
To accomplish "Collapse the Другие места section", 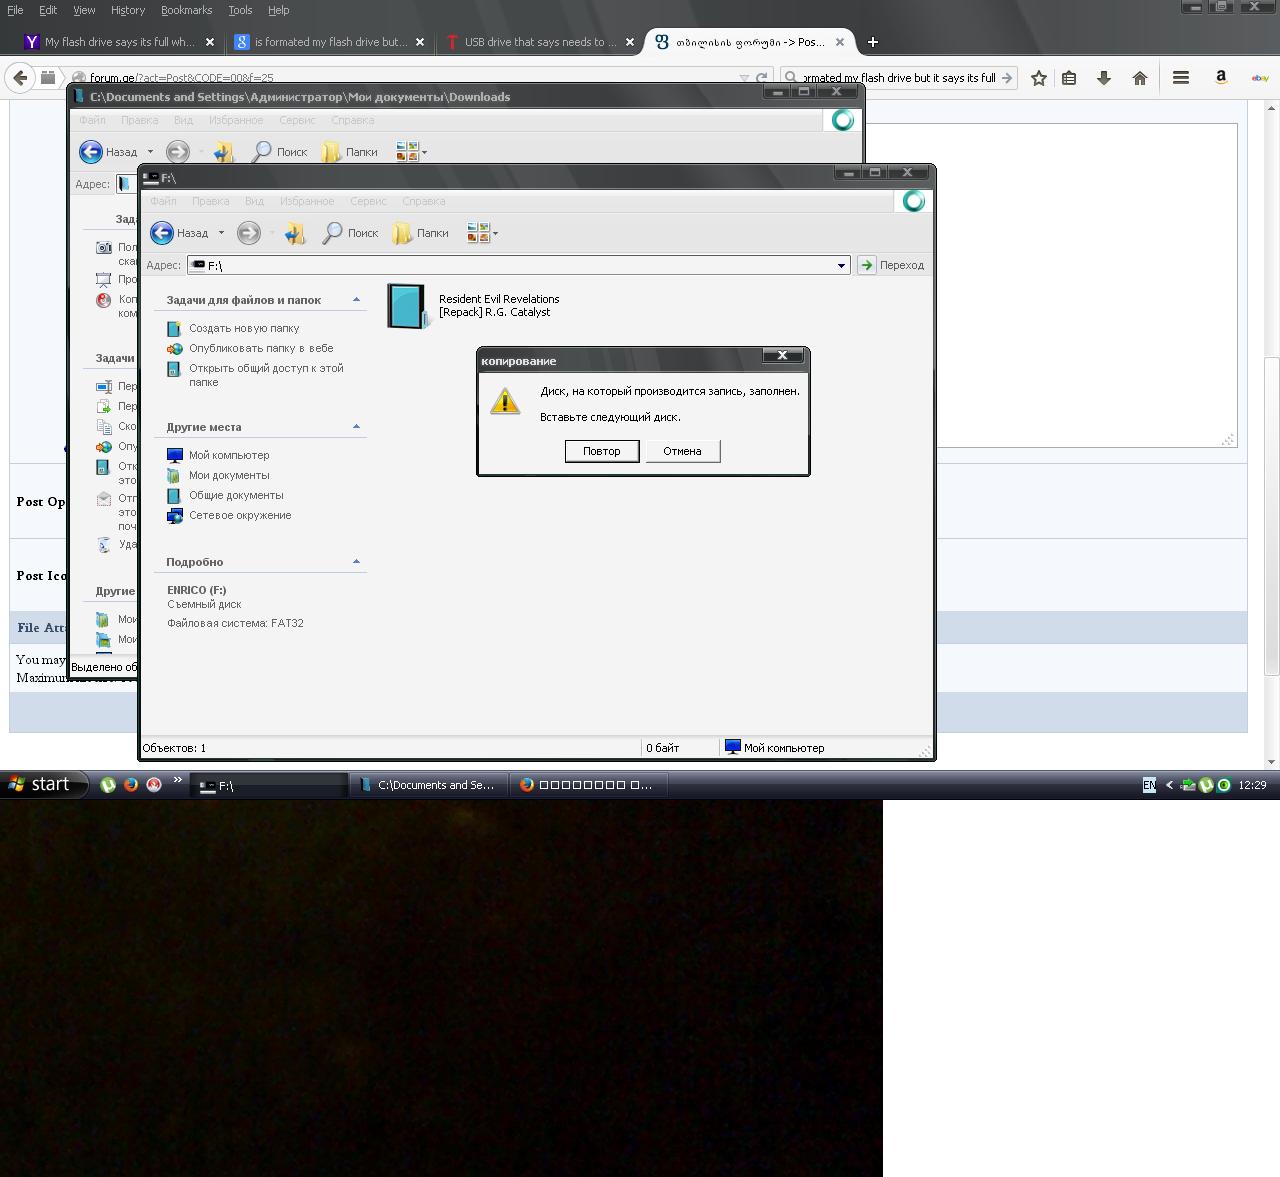I will tap(356, 427).
